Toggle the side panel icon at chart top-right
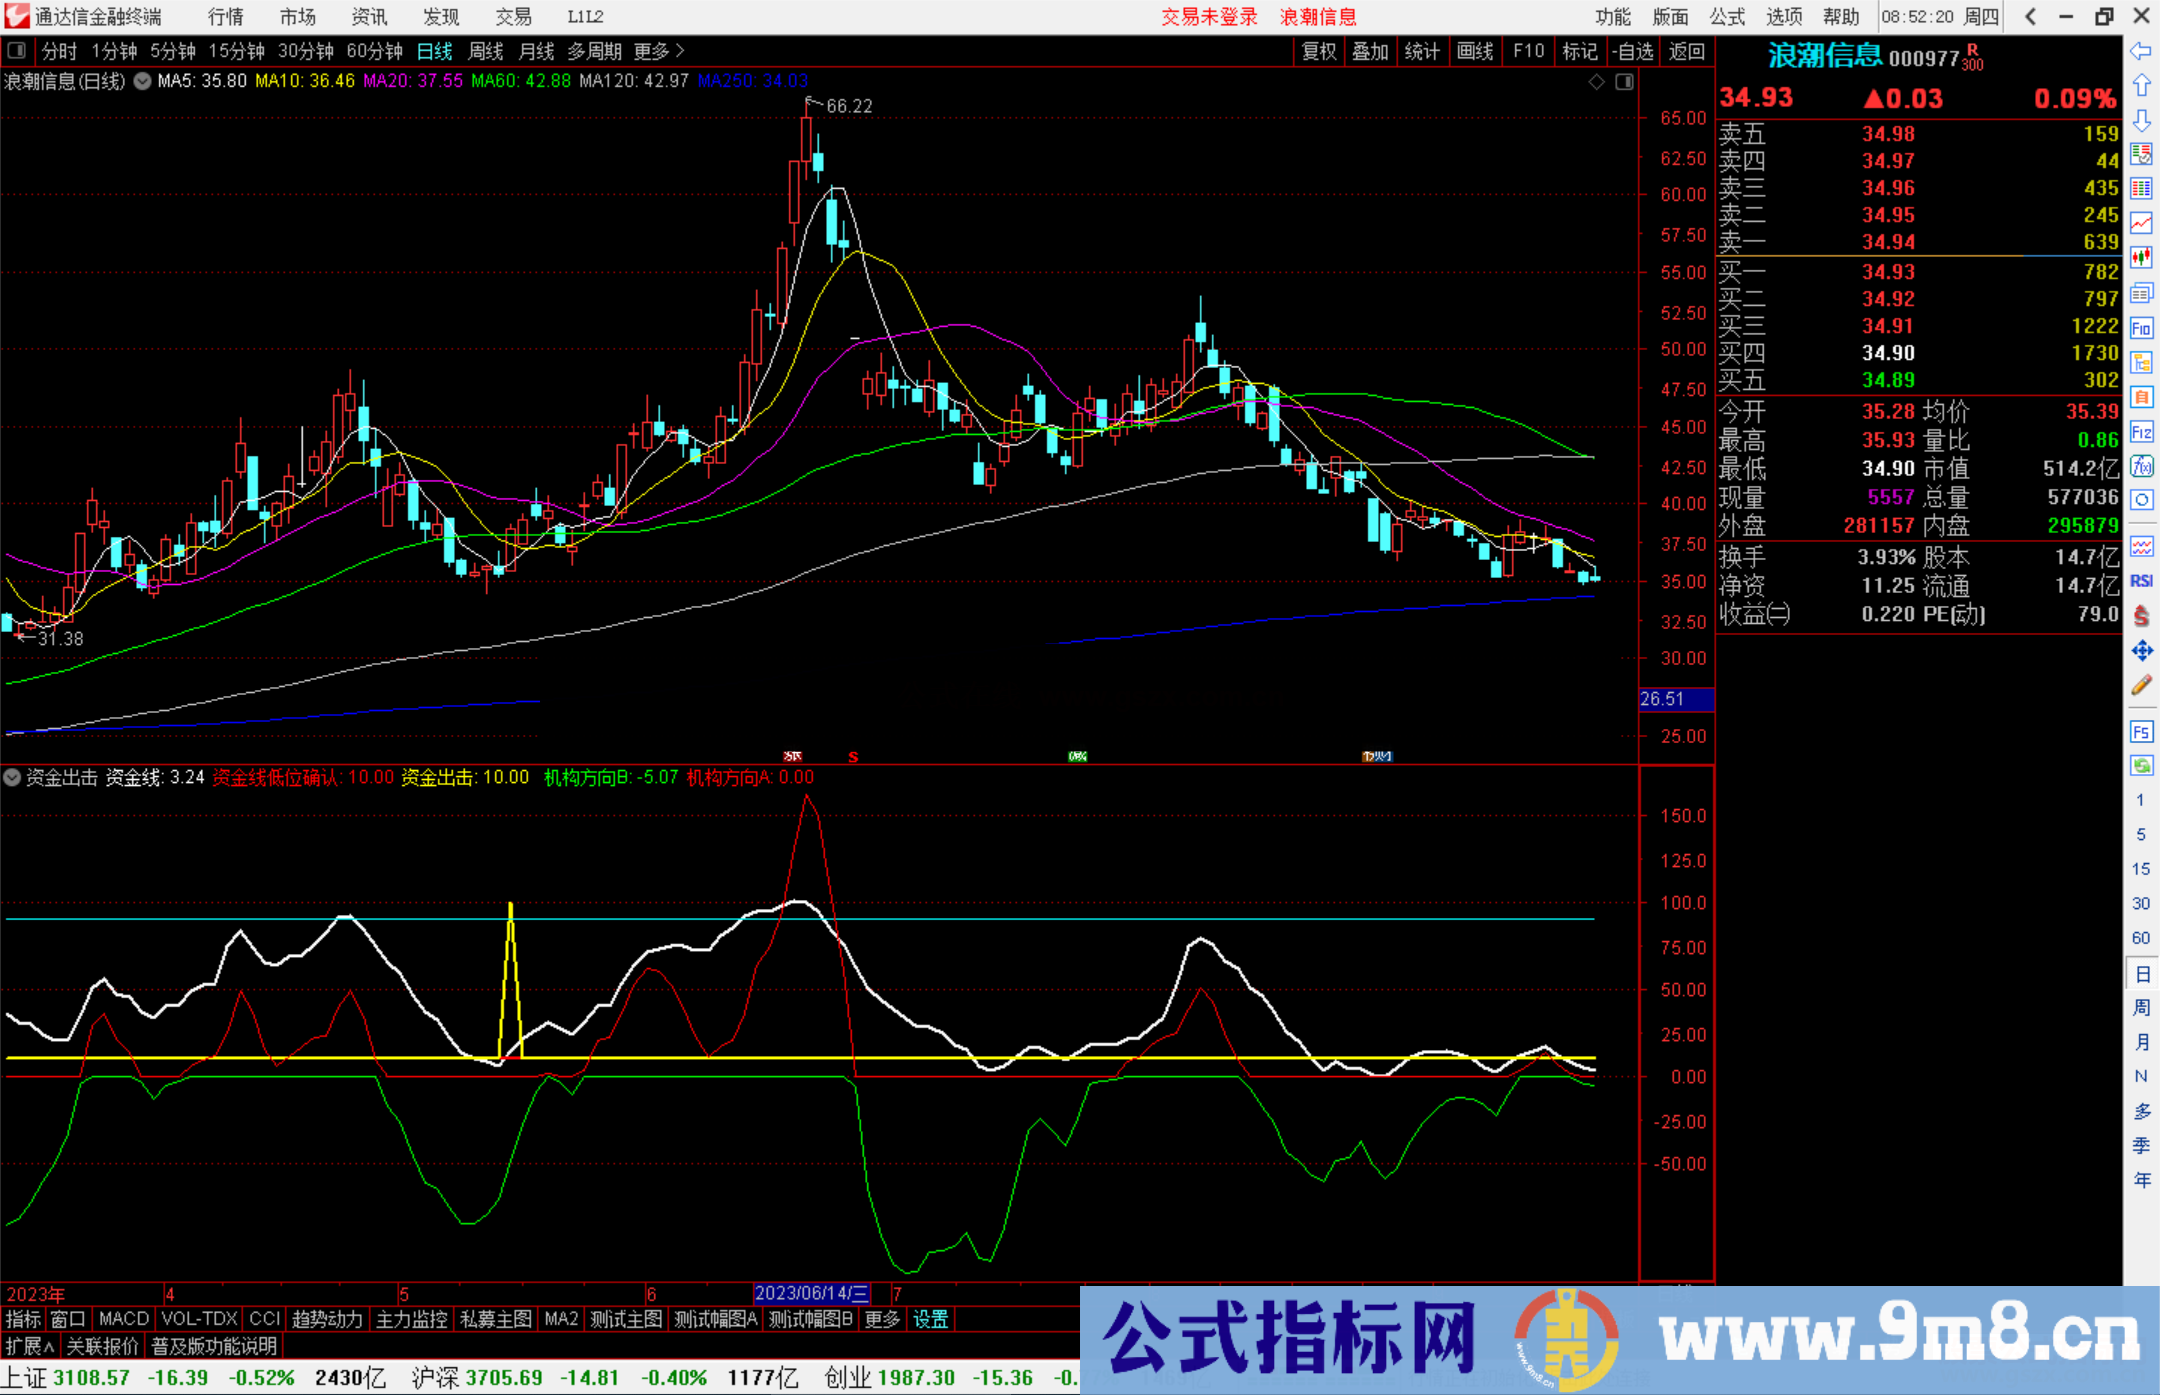 click(1625, 81)
